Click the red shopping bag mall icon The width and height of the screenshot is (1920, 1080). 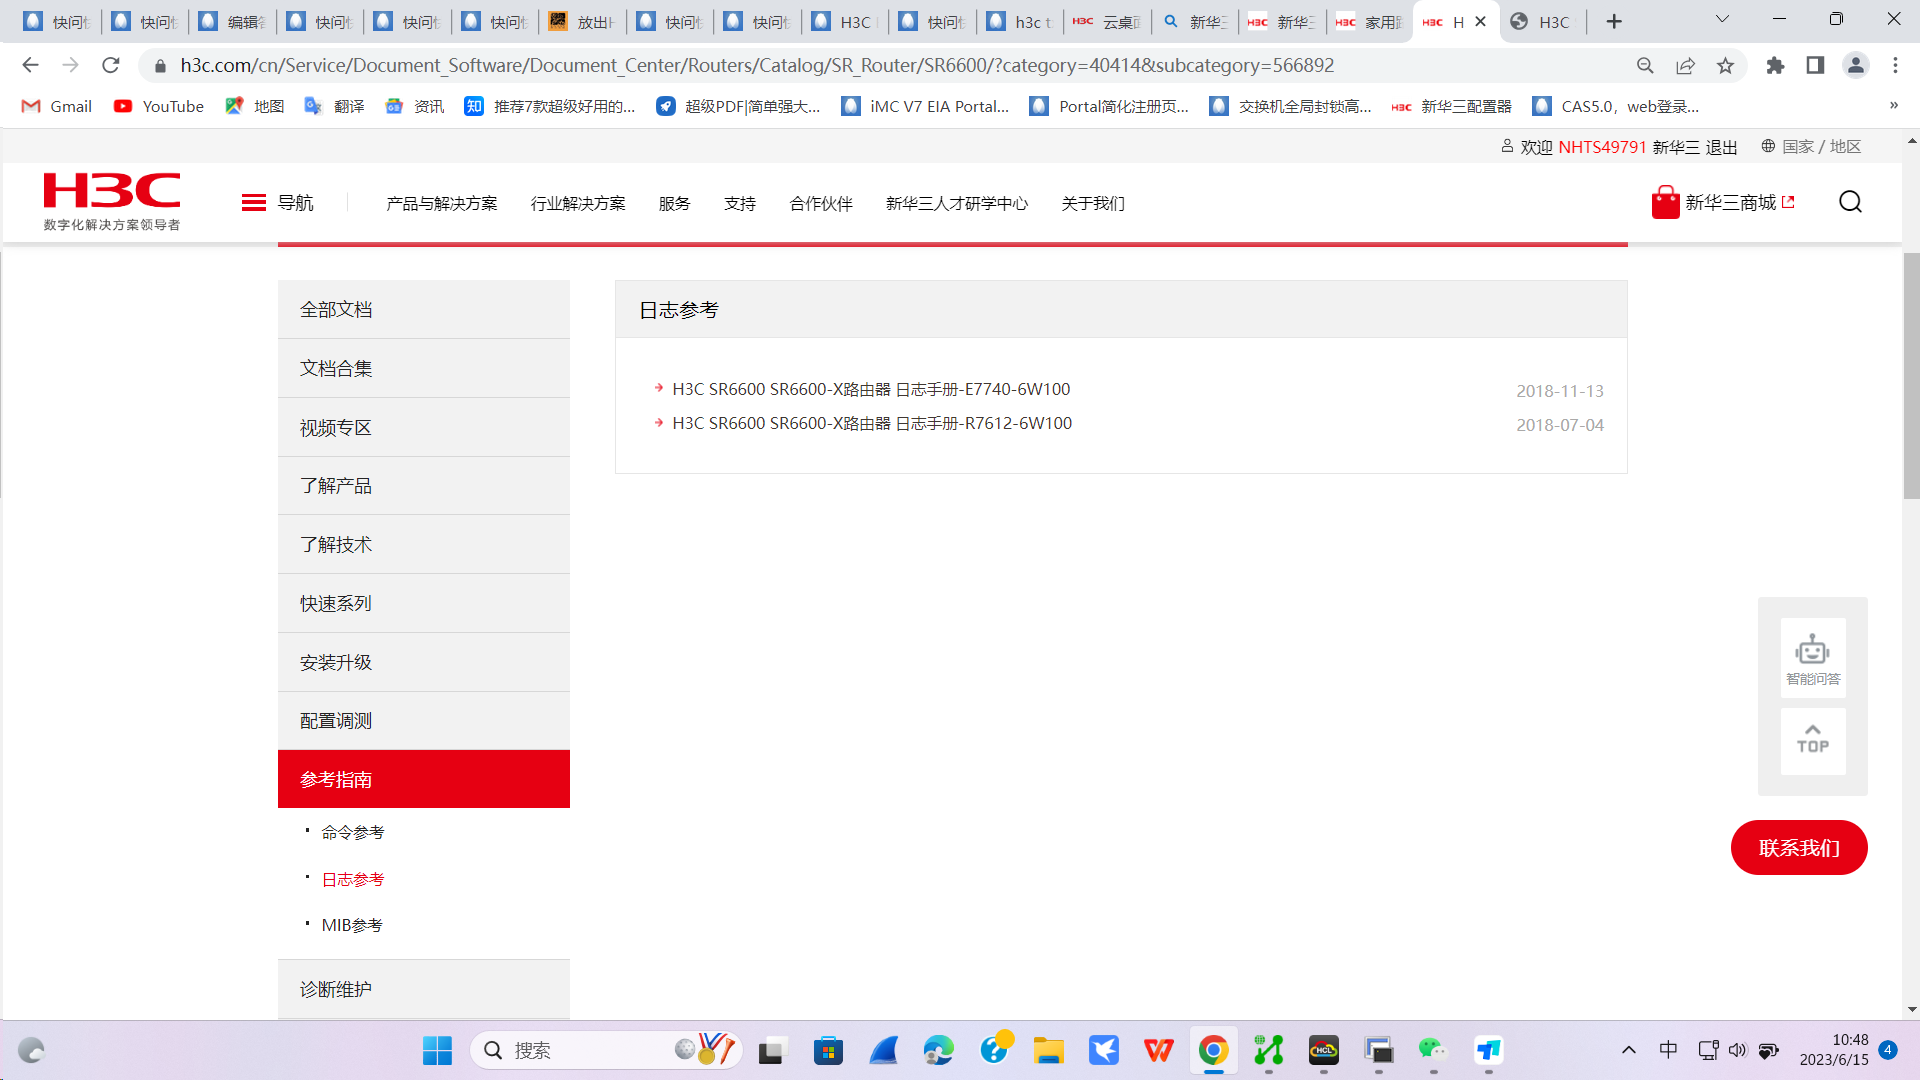click(1665, 203)
